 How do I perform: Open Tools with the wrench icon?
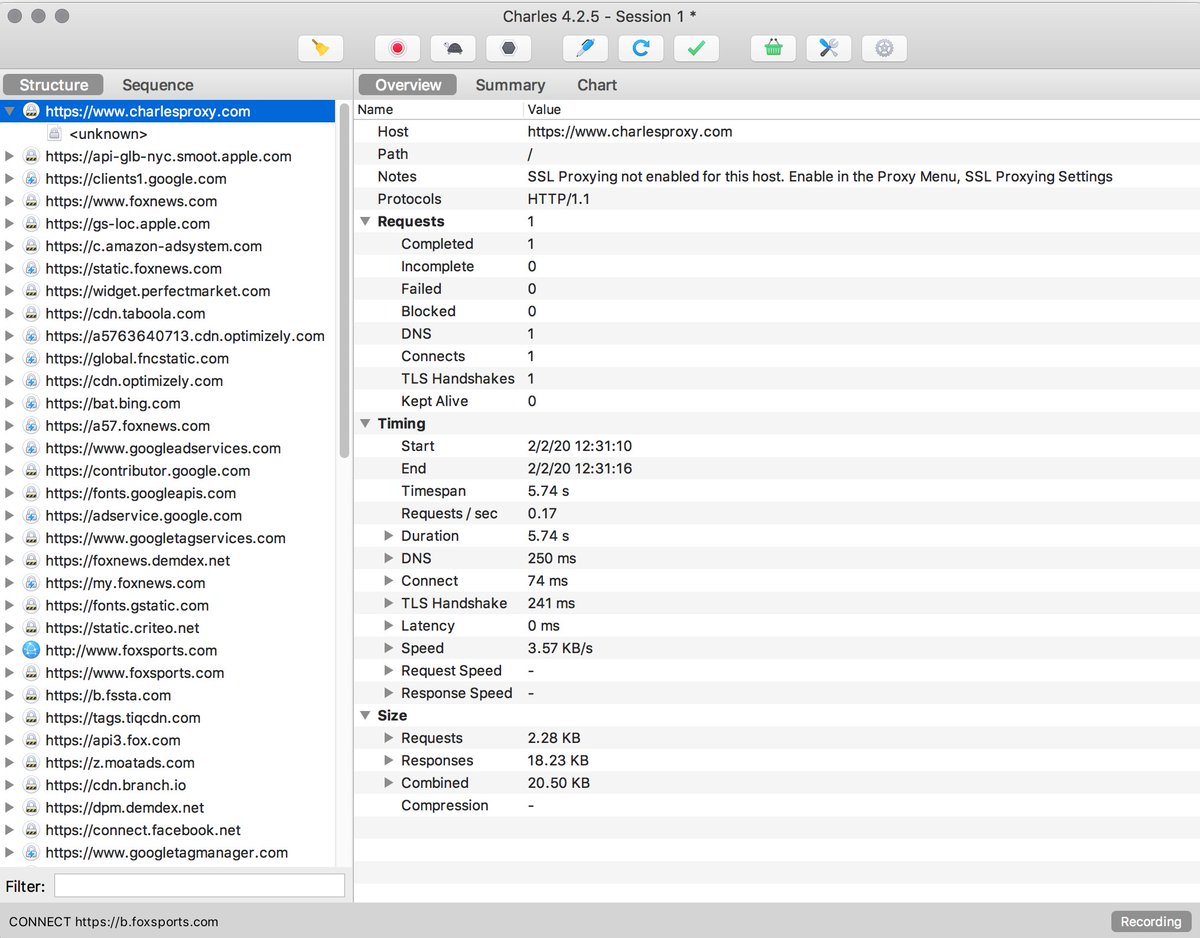coord(828,47)
